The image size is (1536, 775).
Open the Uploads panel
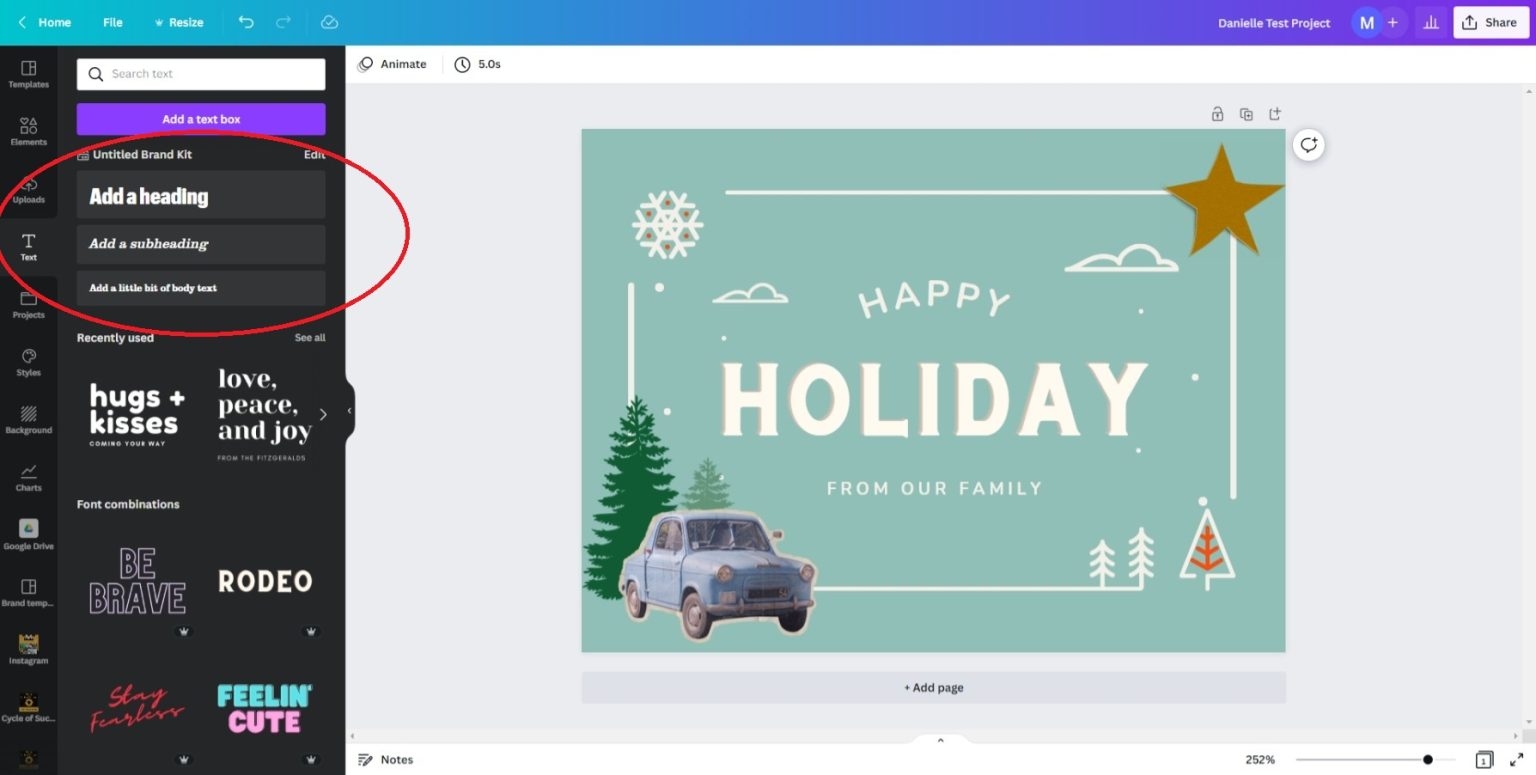(x=28, y=189)
